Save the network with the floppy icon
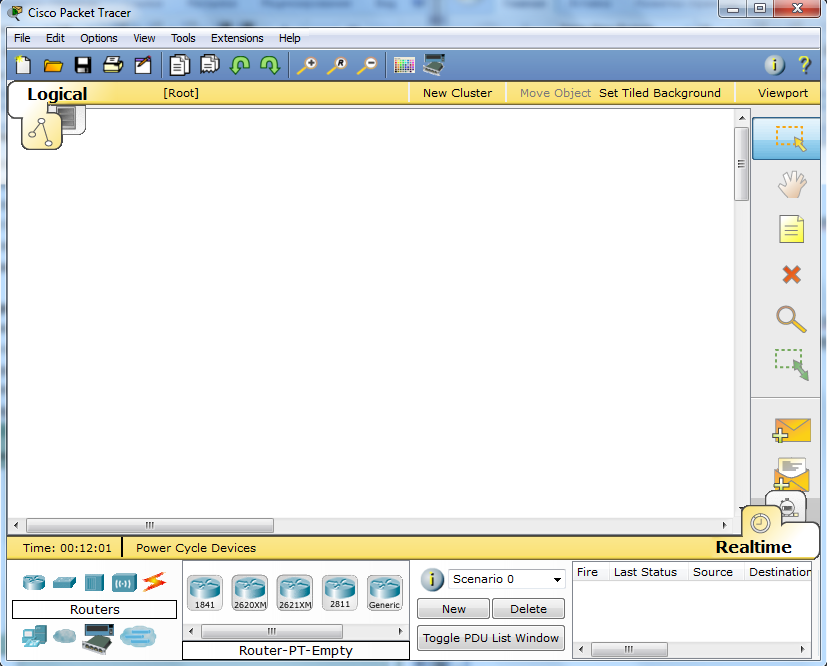827x666 pixels. click(x=83, y=65)
